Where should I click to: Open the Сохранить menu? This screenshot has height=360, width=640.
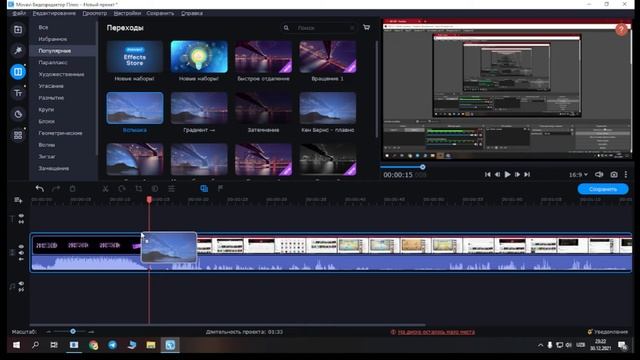pos(160,13)
